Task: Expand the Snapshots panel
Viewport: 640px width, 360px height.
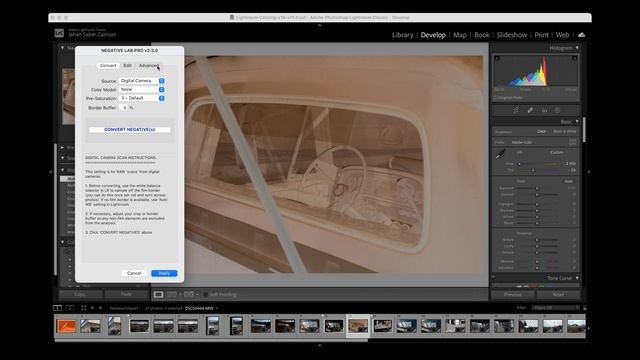Action: coord(62,158)
